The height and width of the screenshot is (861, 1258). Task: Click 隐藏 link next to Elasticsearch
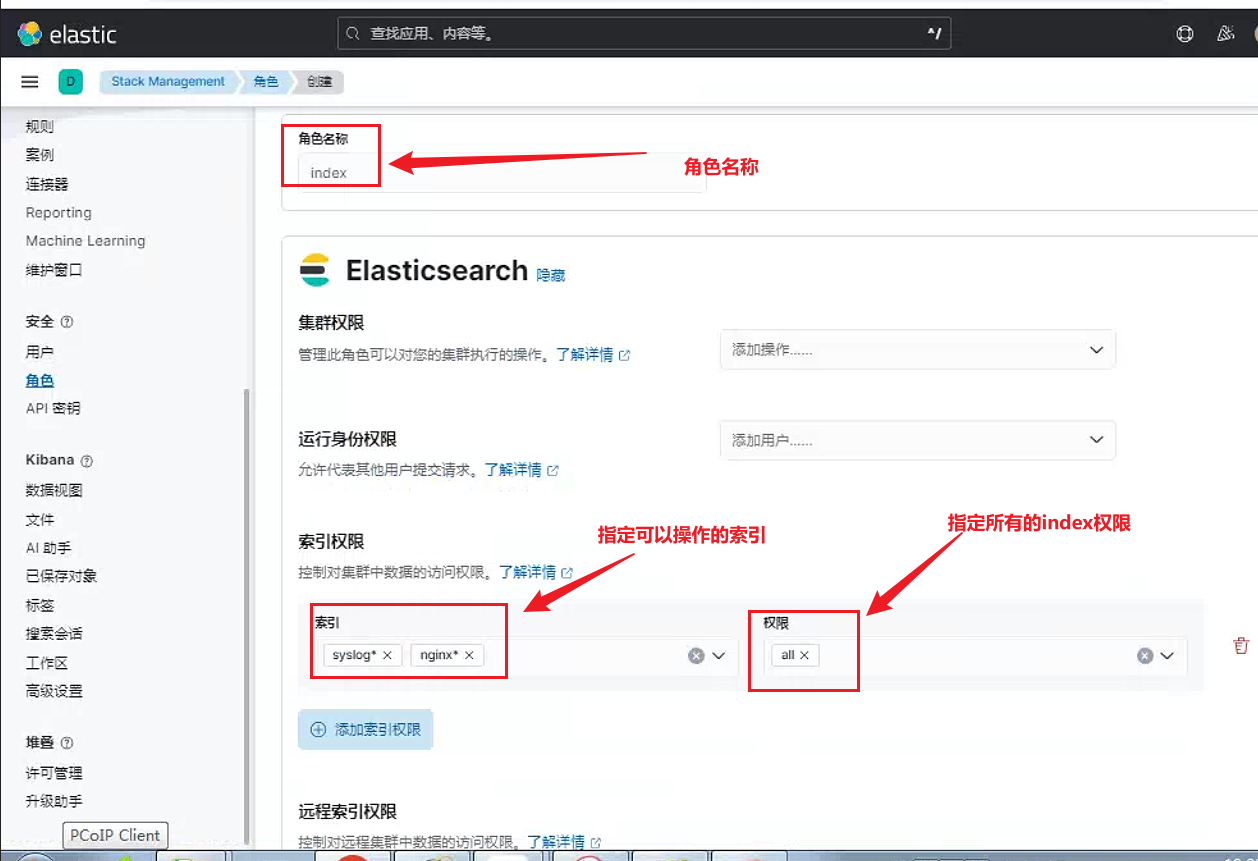tap(551, 275)
